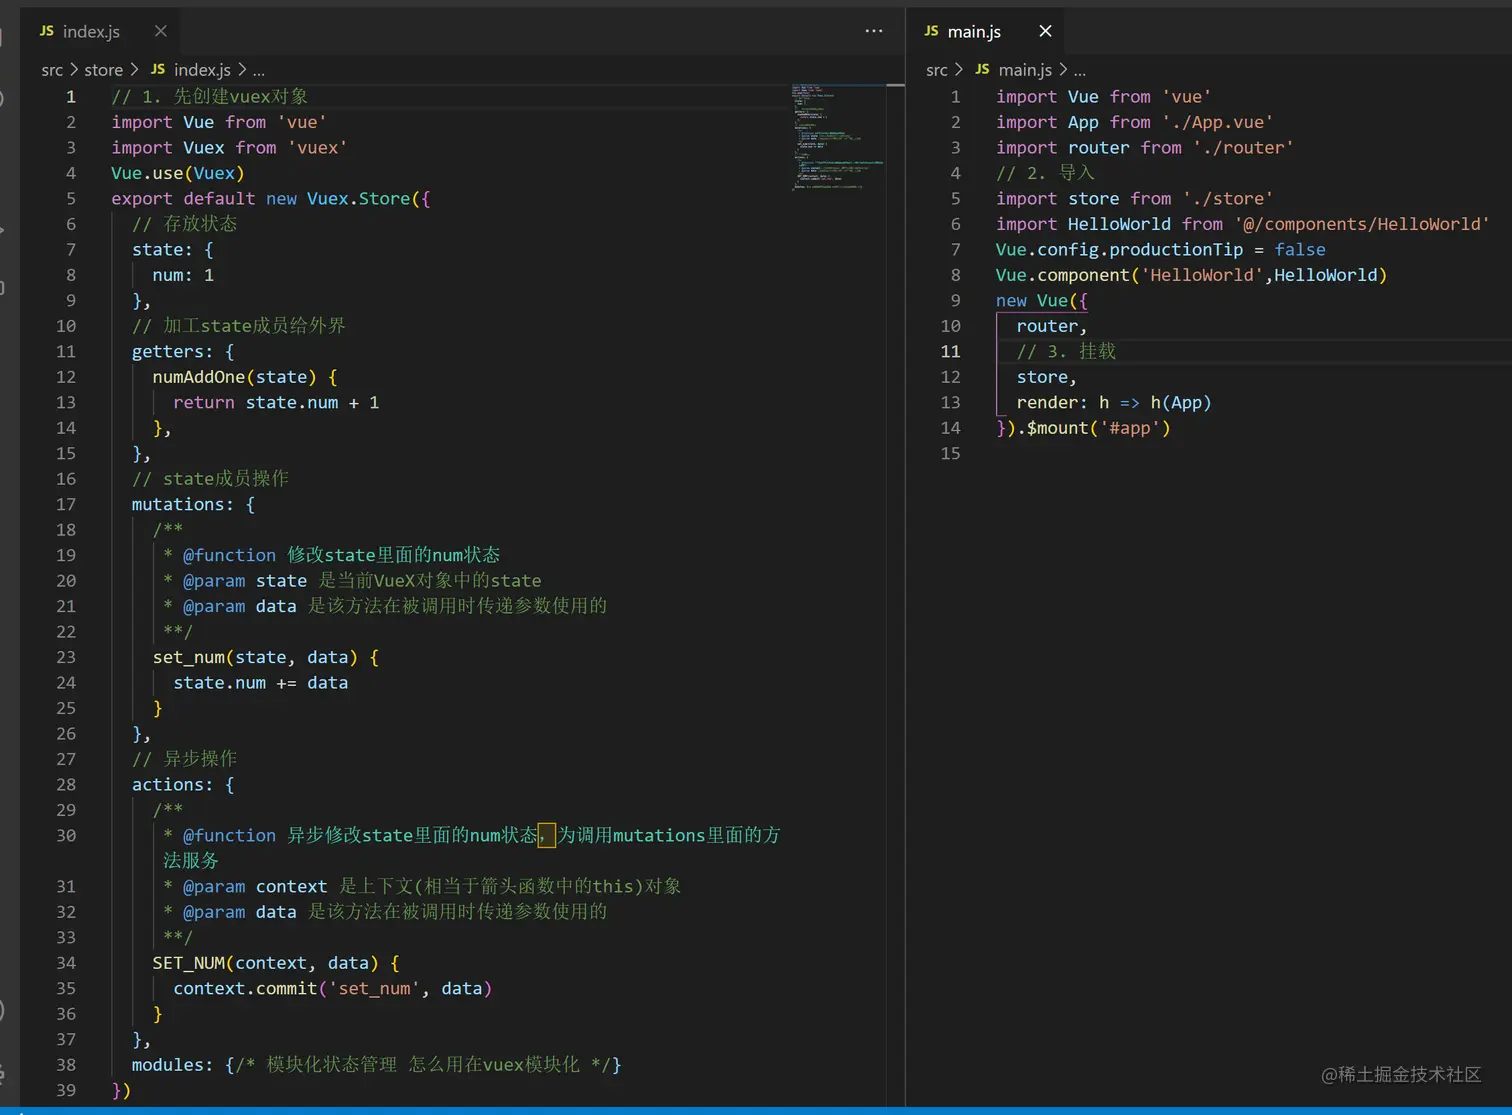Image resolution: width=1512 pixels, height=1115 pixels.
Task: Click line number 9 in main.js gutter
Action: pos(955,301)
